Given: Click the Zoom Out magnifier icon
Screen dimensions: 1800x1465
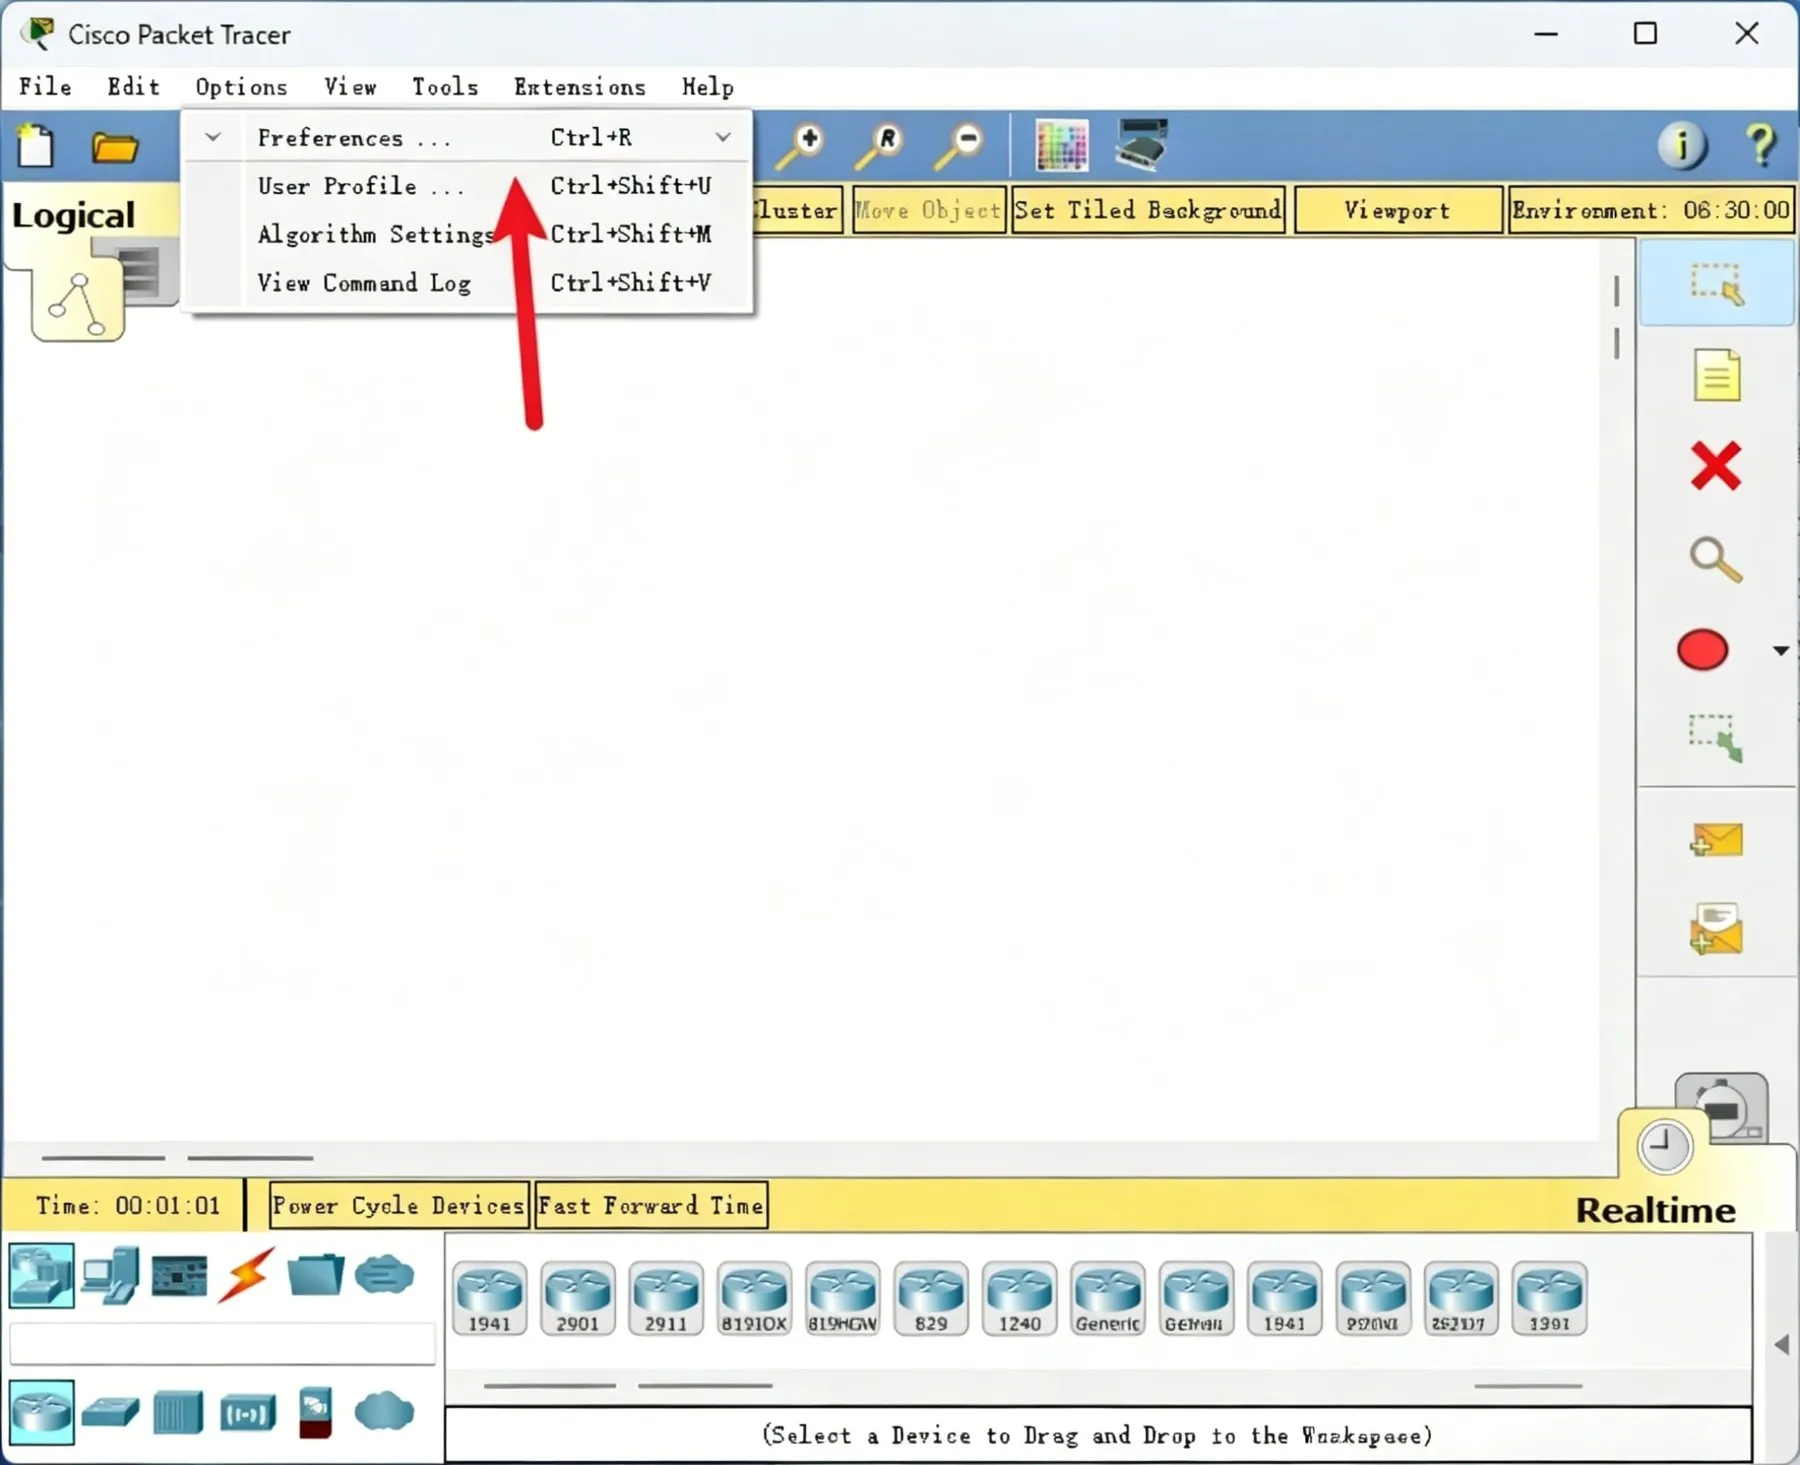Looking at the screenshot, I should point(959,146).
